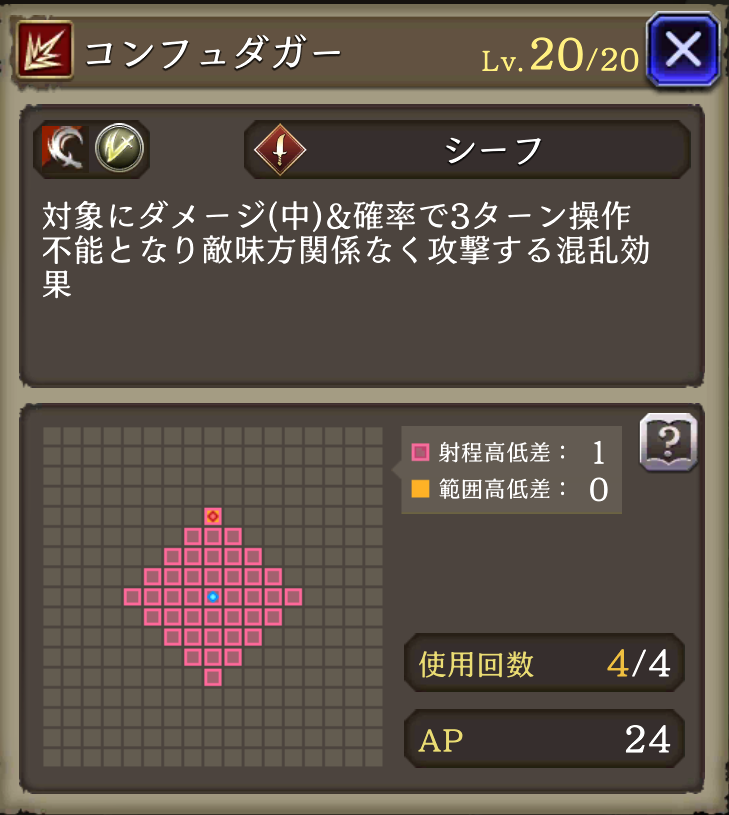Click the AP 24 cost panel

click(x=544, y=739)
